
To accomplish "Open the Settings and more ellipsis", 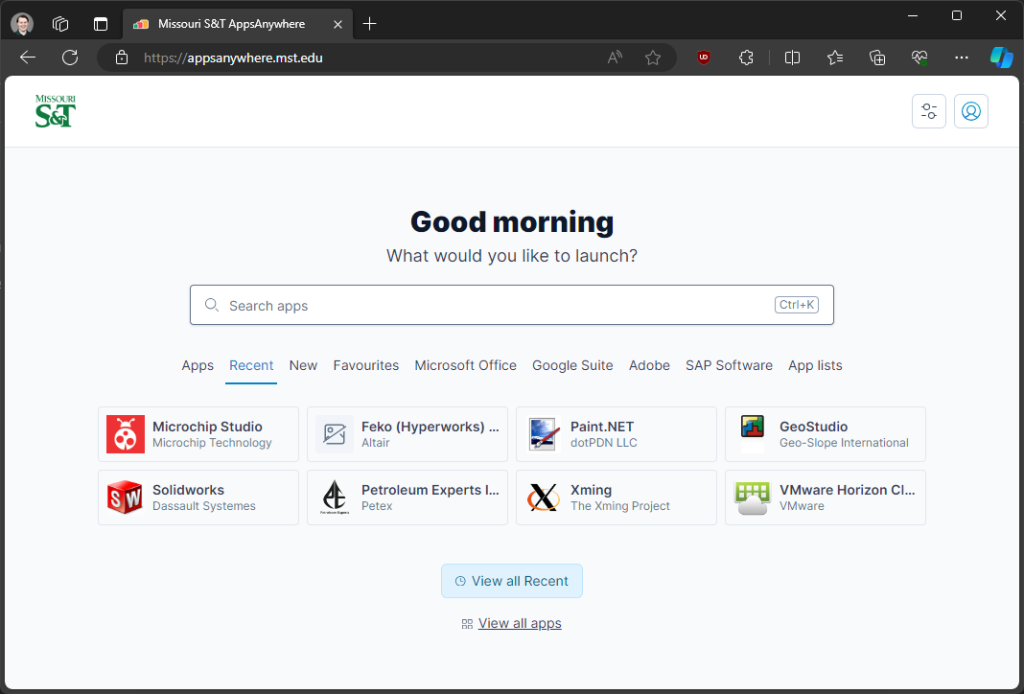I will point(961,57).
